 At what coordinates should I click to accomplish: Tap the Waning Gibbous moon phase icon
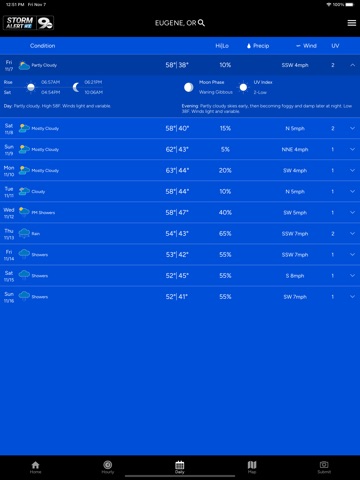coord(189,87)
